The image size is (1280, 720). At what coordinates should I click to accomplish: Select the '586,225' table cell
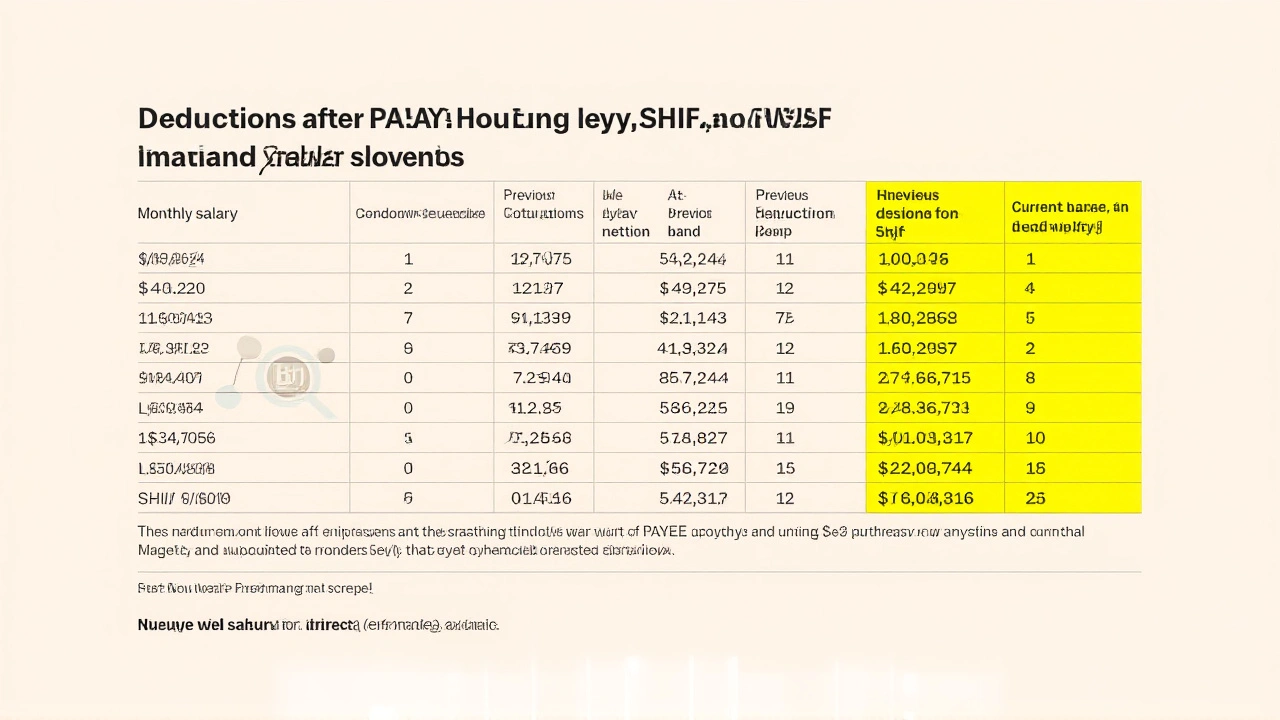pos(692,408)
